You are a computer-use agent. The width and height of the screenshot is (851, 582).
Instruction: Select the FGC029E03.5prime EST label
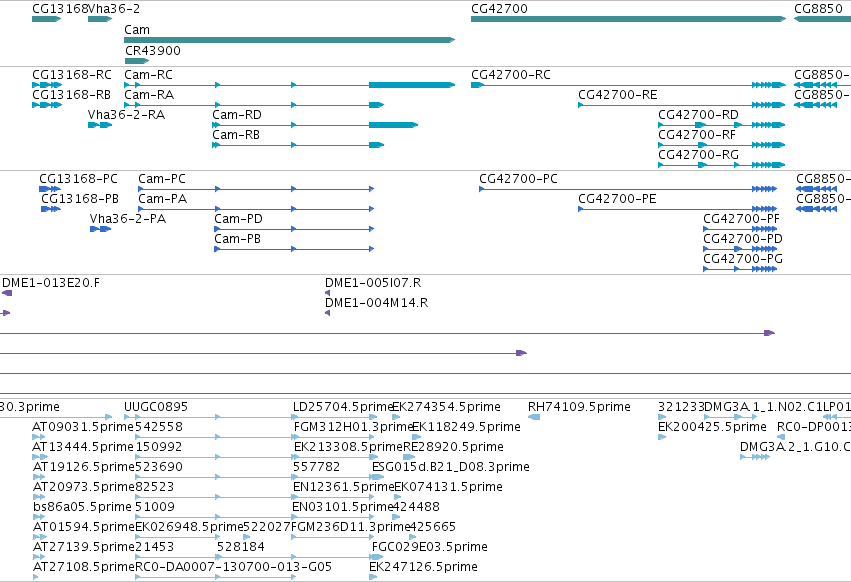click(x=430, y=547)
